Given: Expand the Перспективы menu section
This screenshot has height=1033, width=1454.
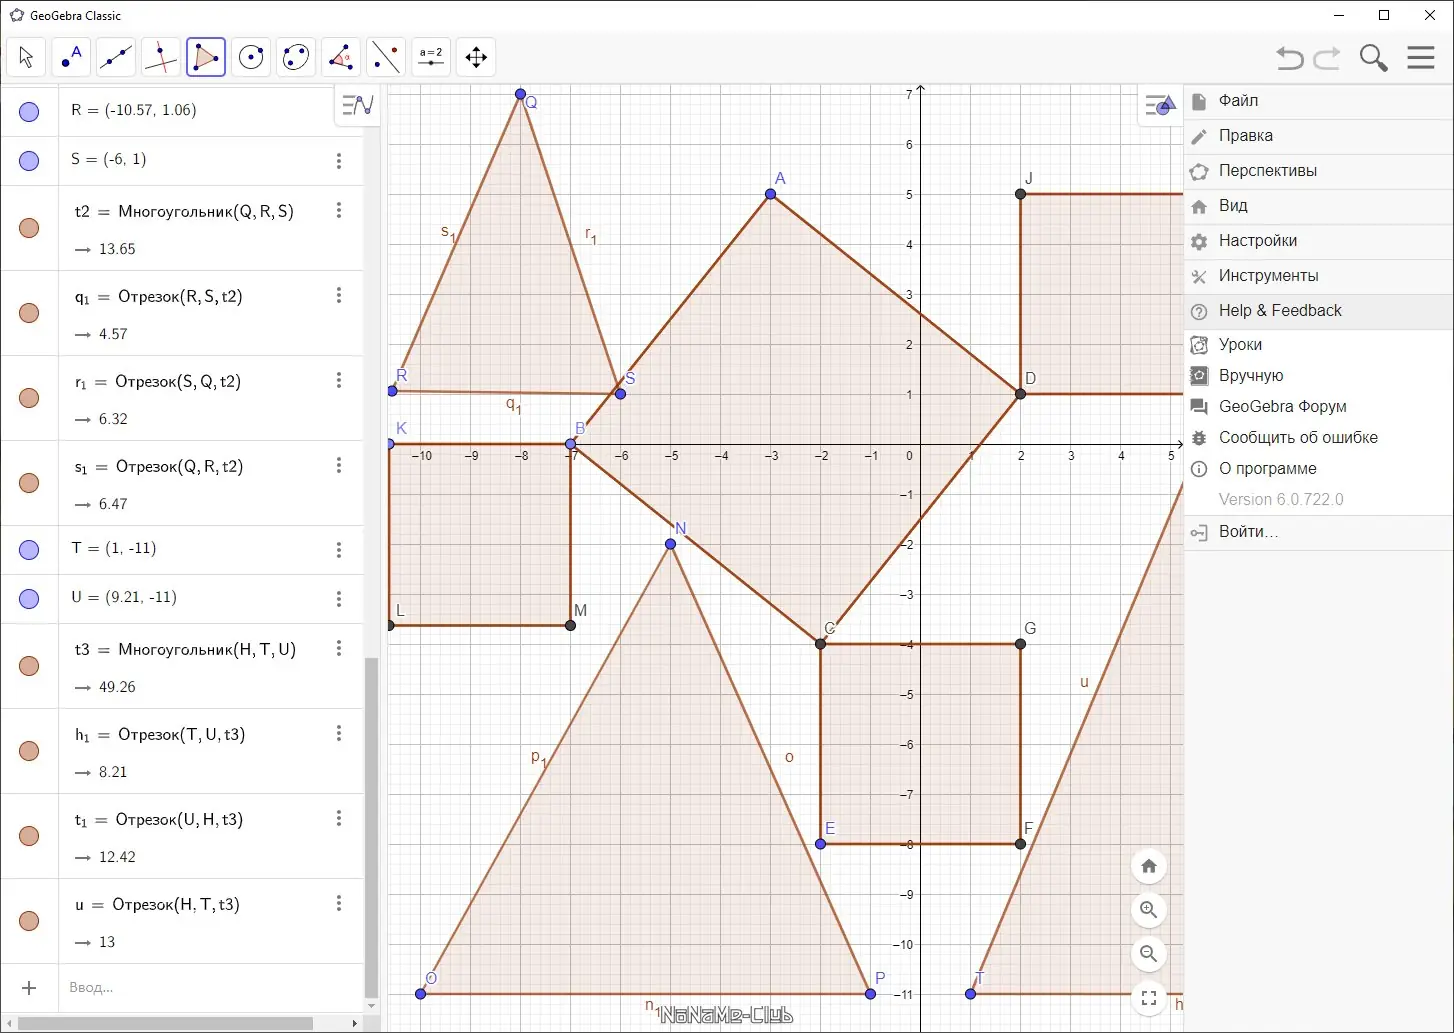Looking at the screenshot, I should click(x=1318, y=171).
